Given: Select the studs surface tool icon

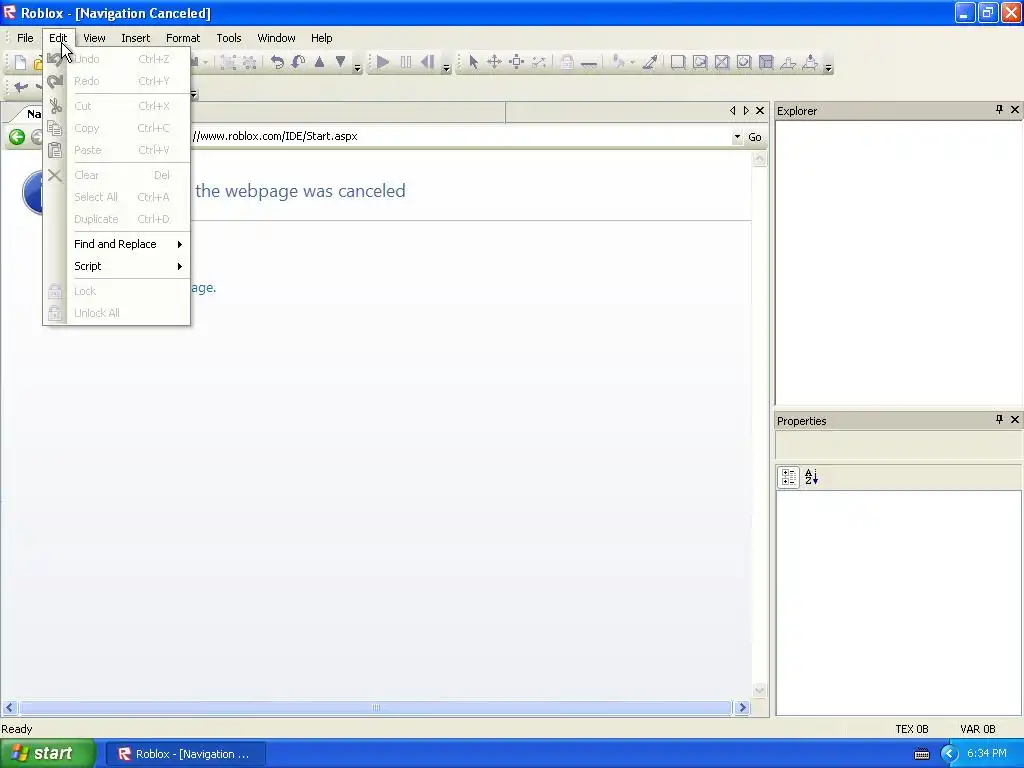Looking at the screenshot, I should pyautogui.click(x=744, y=63).
